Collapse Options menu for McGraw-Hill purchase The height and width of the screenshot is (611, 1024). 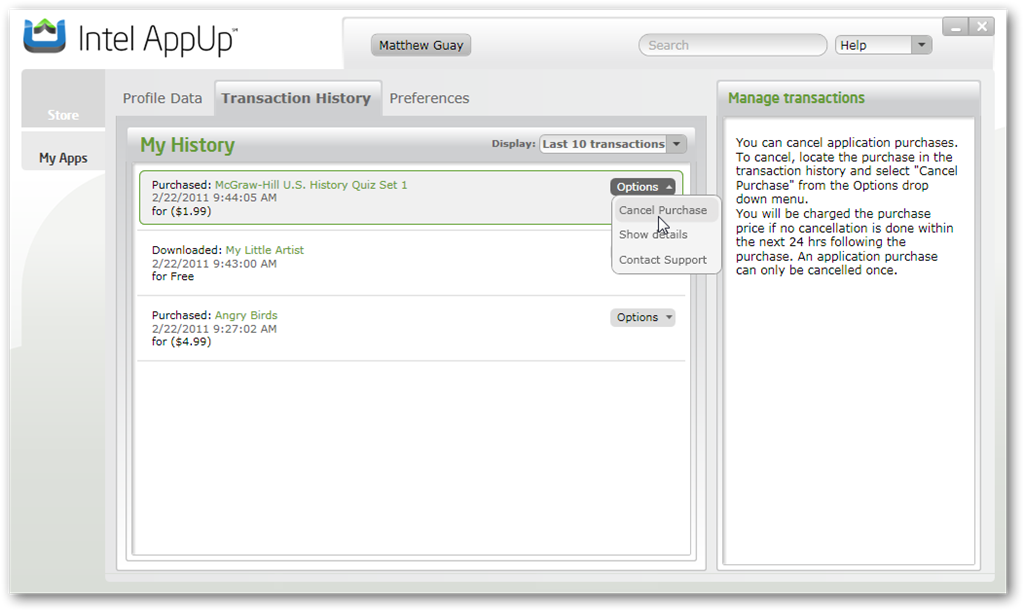(643, 187)
